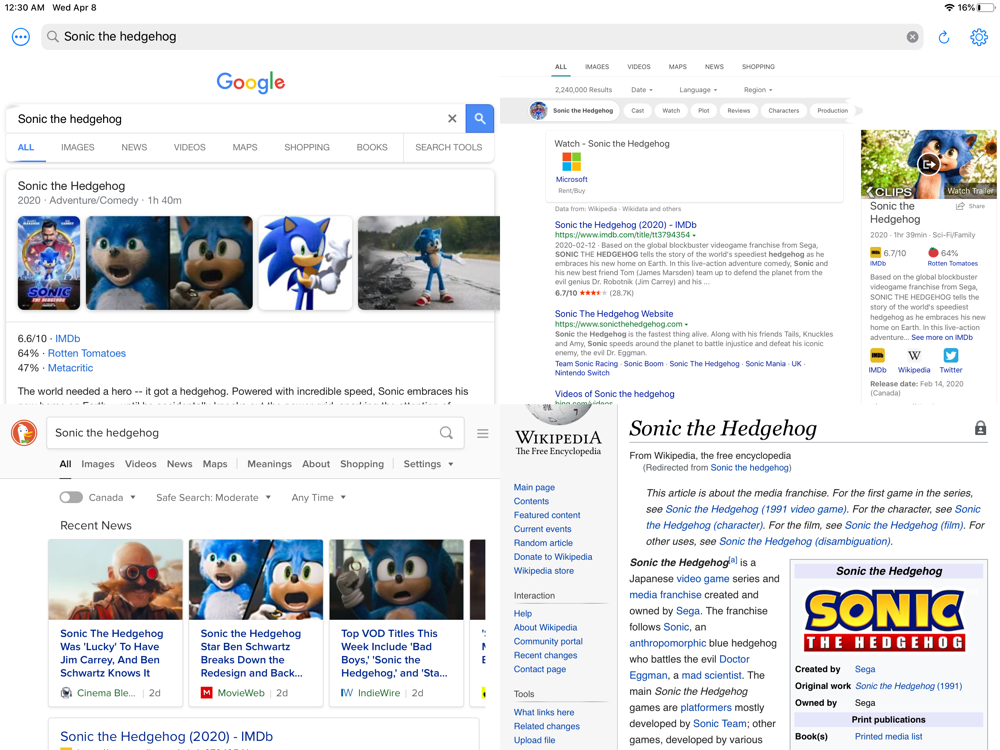This screenshot has width=1000, height=750.
Task: Switch to Bing SHOPPING tab
Action: coord(758,67)
